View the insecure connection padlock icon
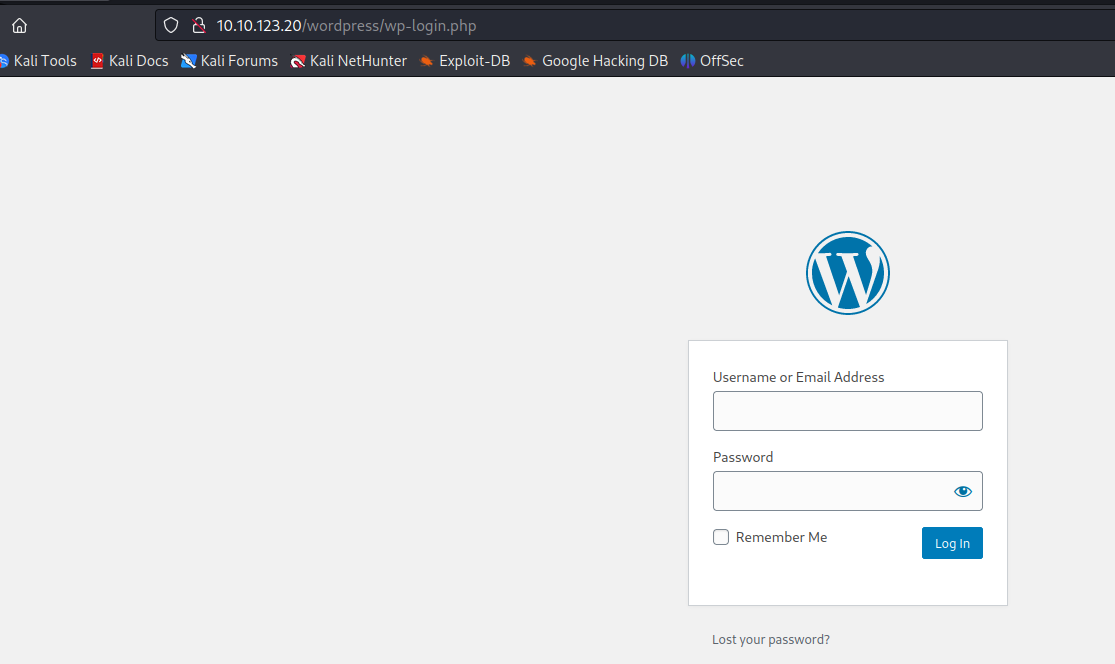The image size is (1115, 664). (199, 26)
